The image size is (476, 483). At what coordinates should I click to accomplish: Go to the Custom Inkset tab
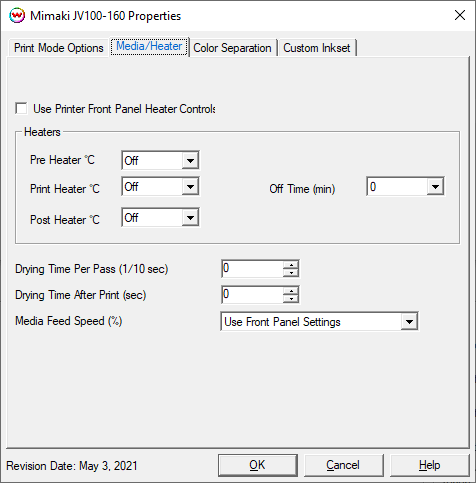point(317,48)
